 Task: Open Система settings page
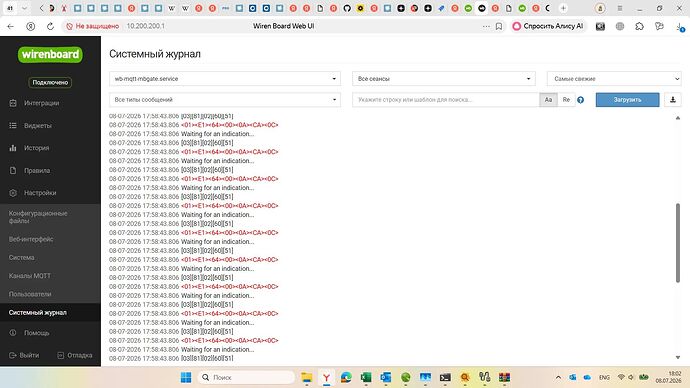point(22,257)
